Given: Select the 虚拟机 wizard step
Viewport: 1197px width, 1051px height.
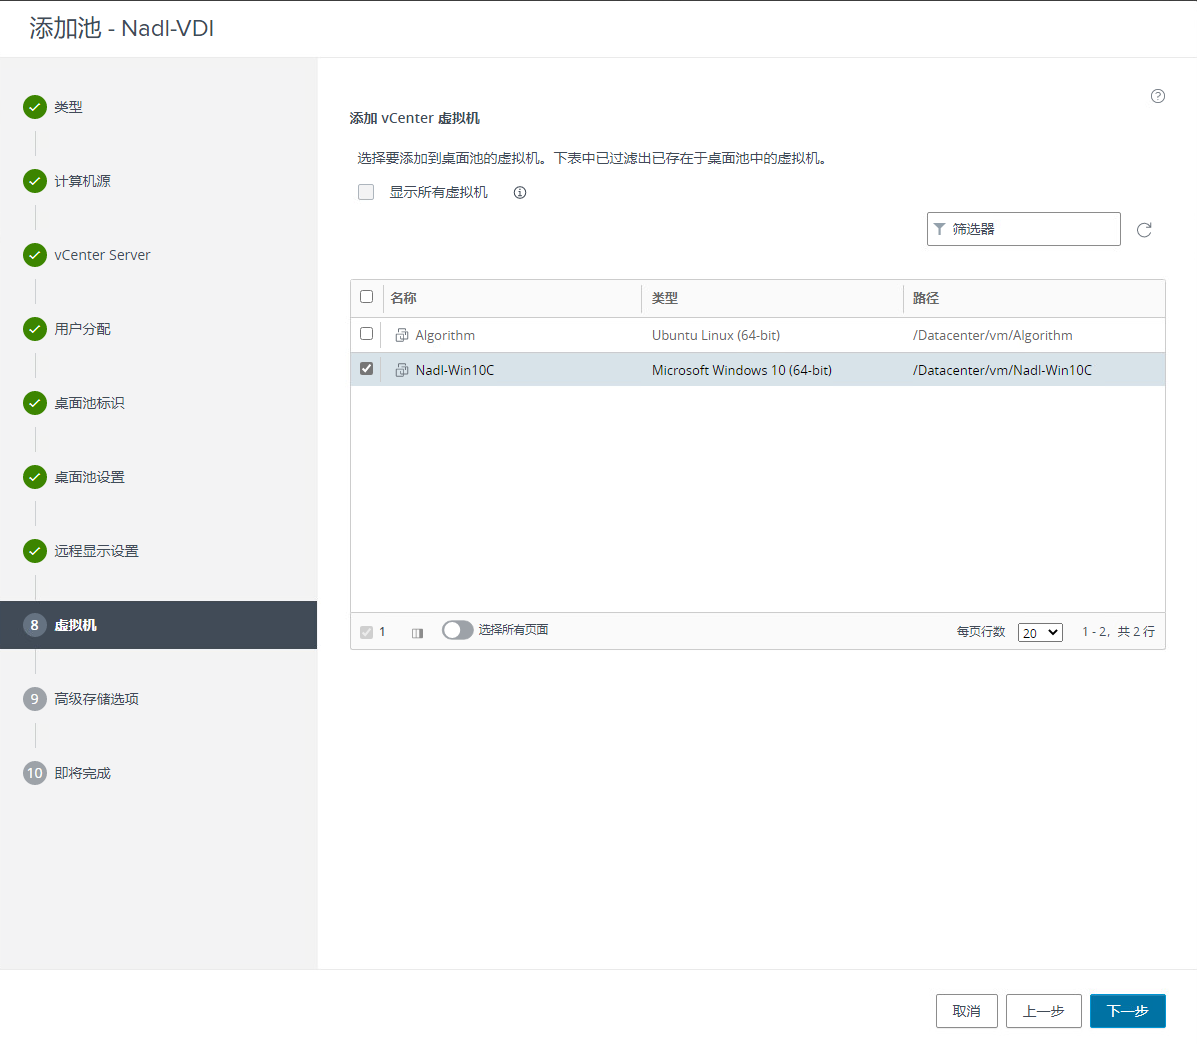Looking at the screenshot, I should [158, 625].
